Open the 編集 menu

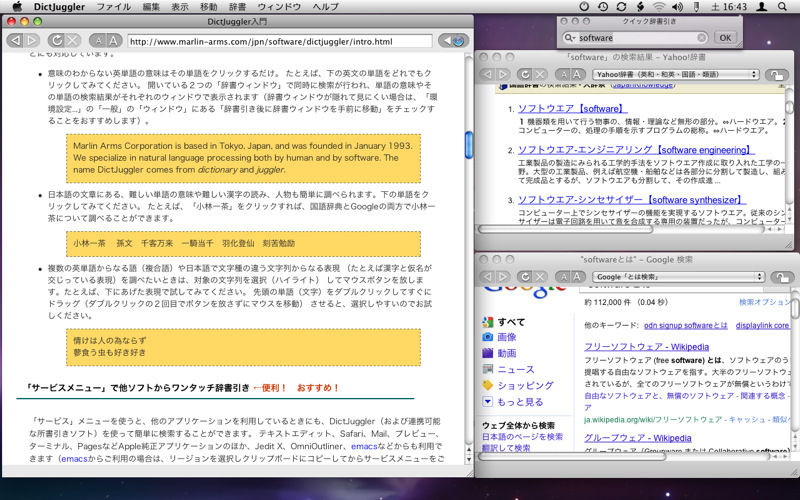151,7
